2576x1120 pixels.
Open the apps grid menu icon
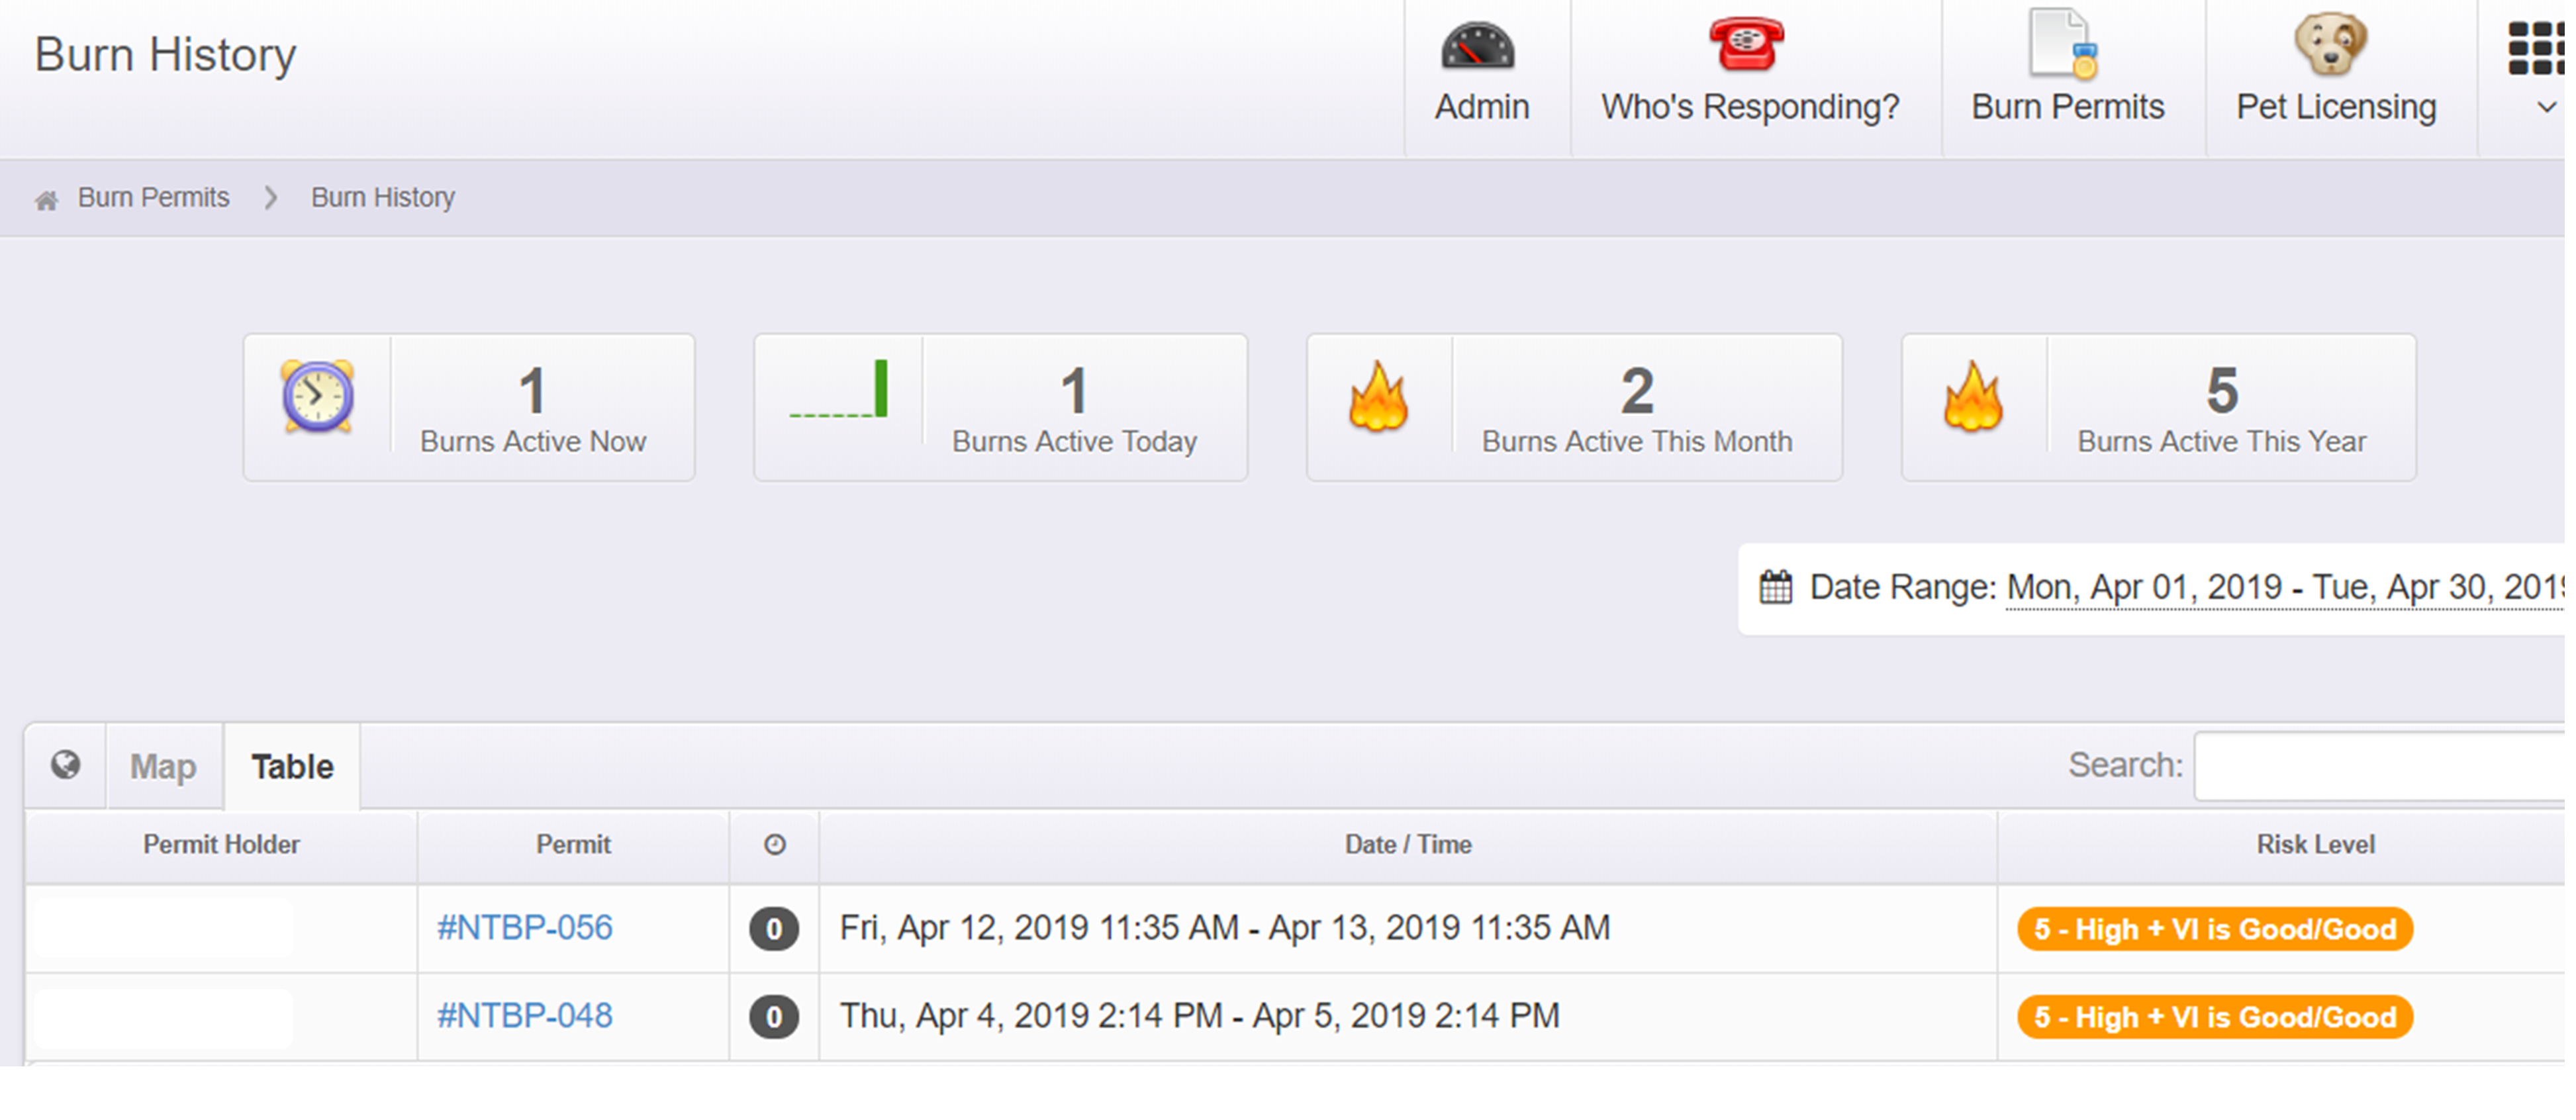[x=2536, y=48]
